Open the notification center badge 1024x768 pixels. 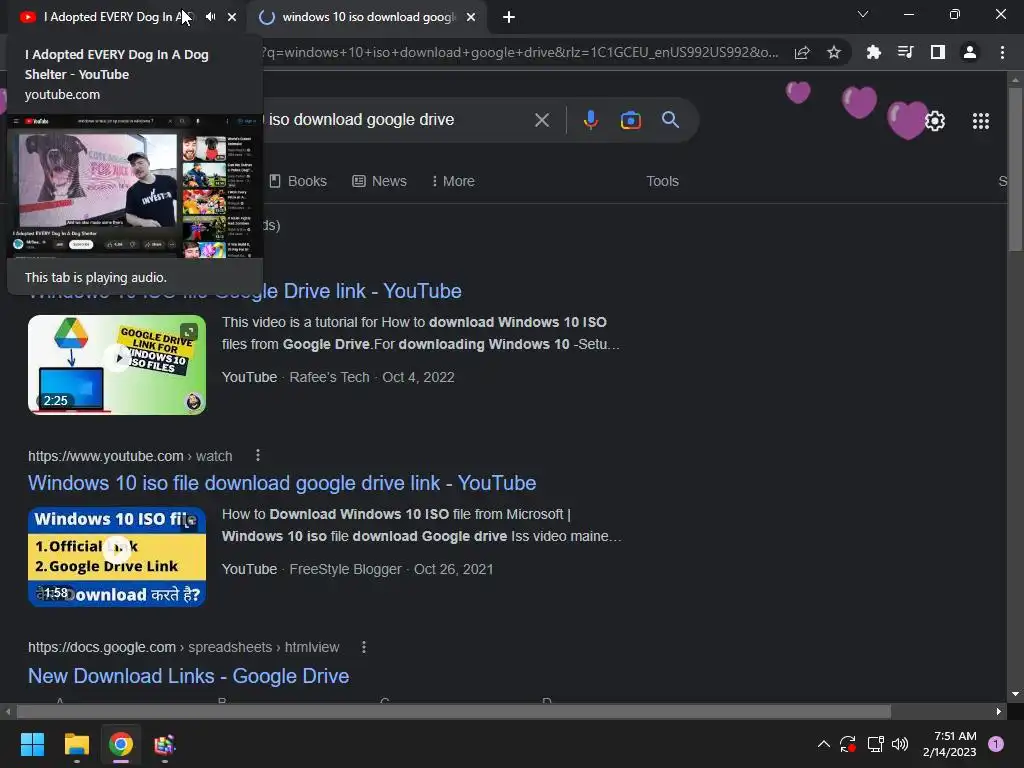click(995, 744)
